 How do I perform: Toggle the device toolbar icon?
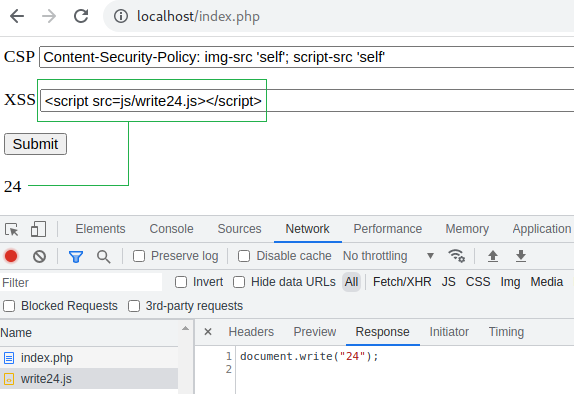38,229
